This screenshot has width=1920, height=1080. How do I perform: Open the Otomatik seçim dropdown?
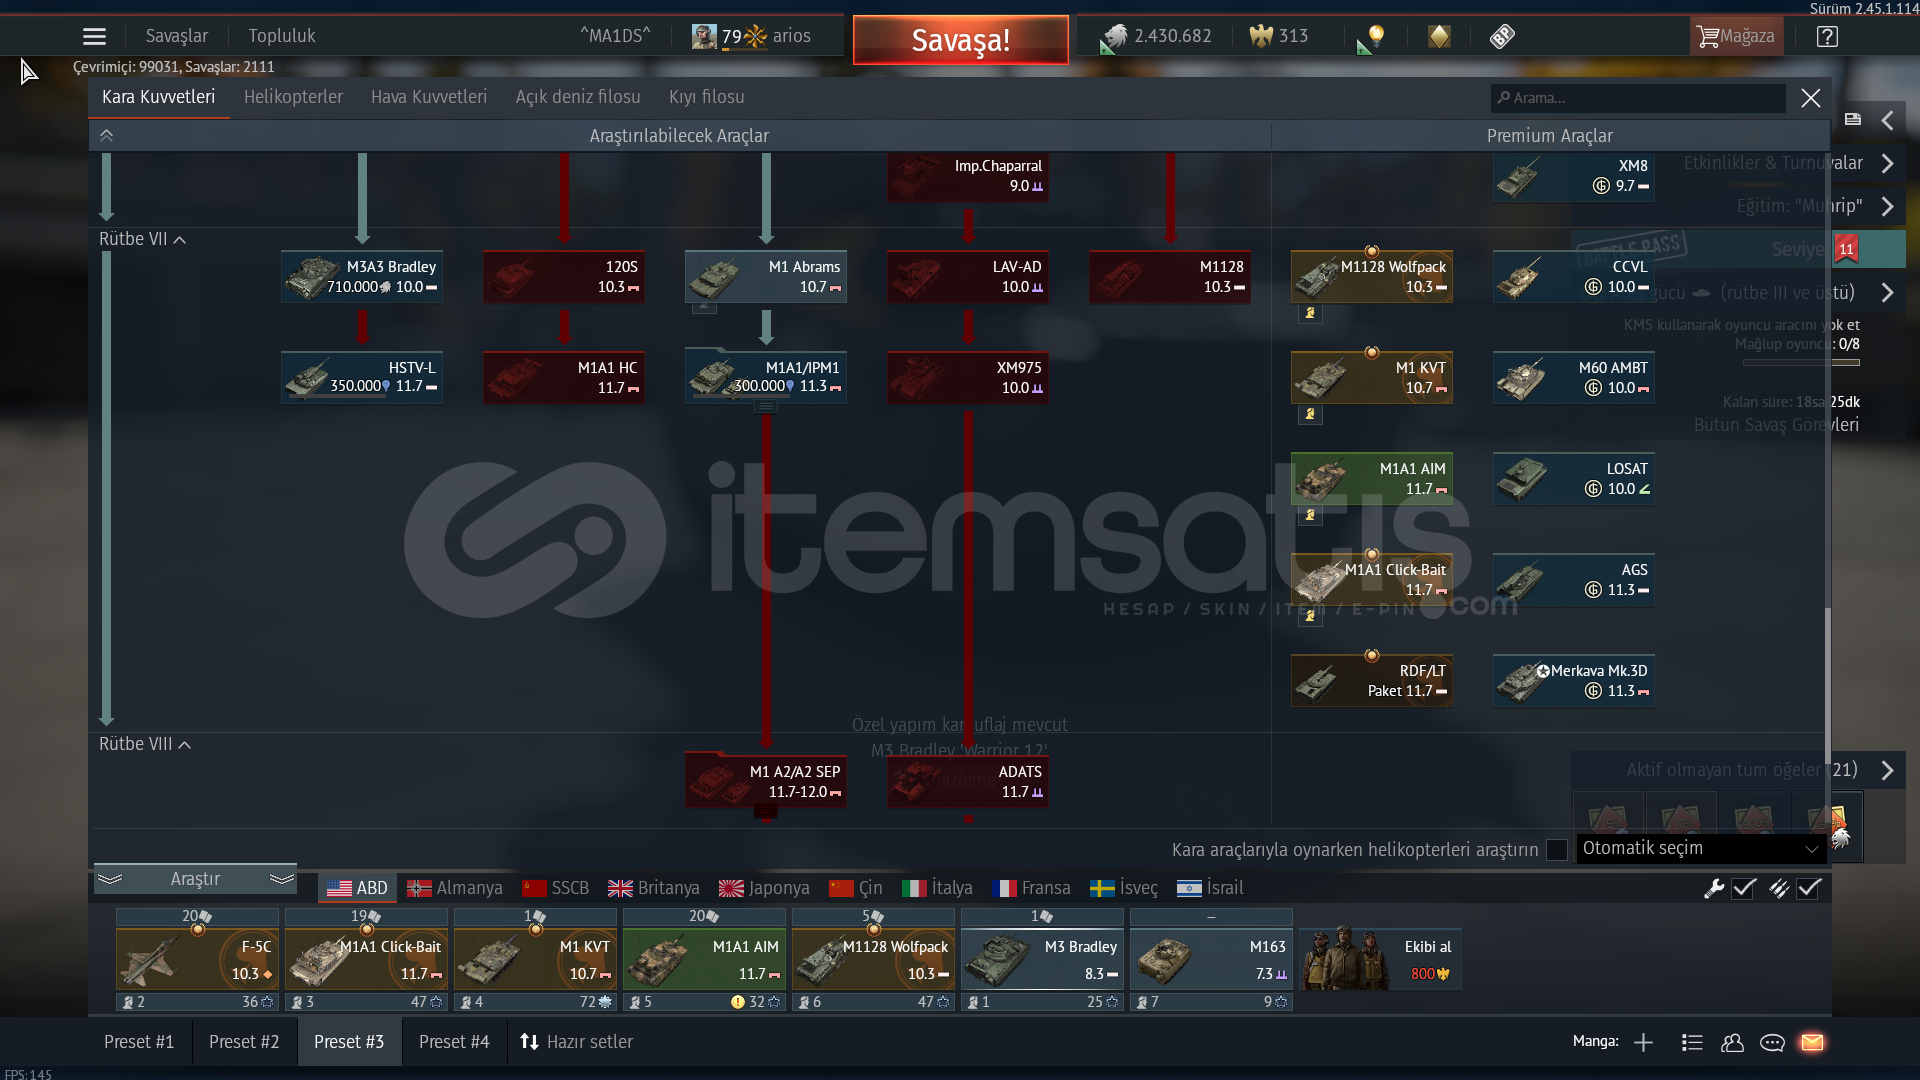tap(1700, 849)
